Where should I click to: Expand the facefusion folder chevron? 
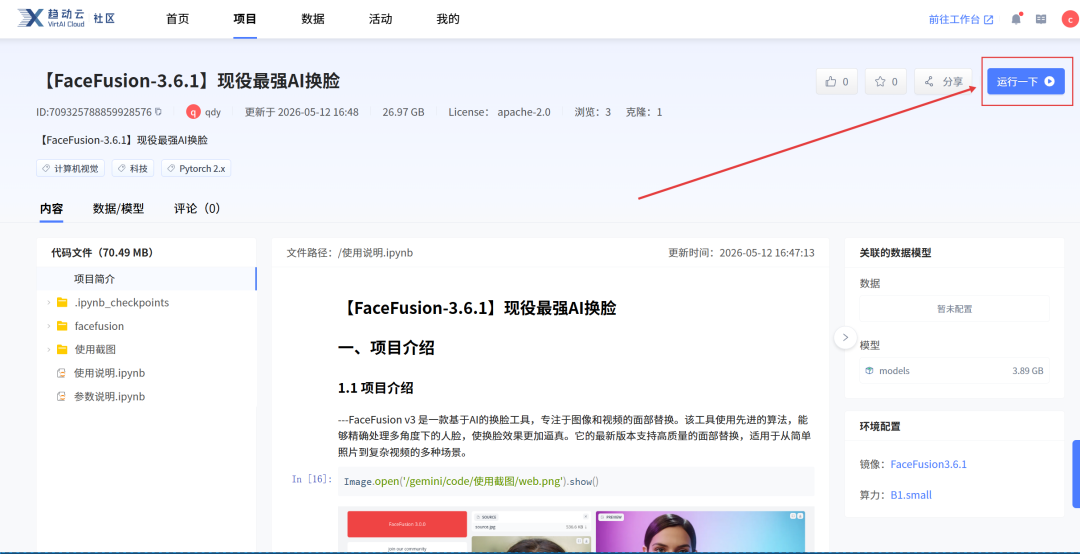point(48,326)
